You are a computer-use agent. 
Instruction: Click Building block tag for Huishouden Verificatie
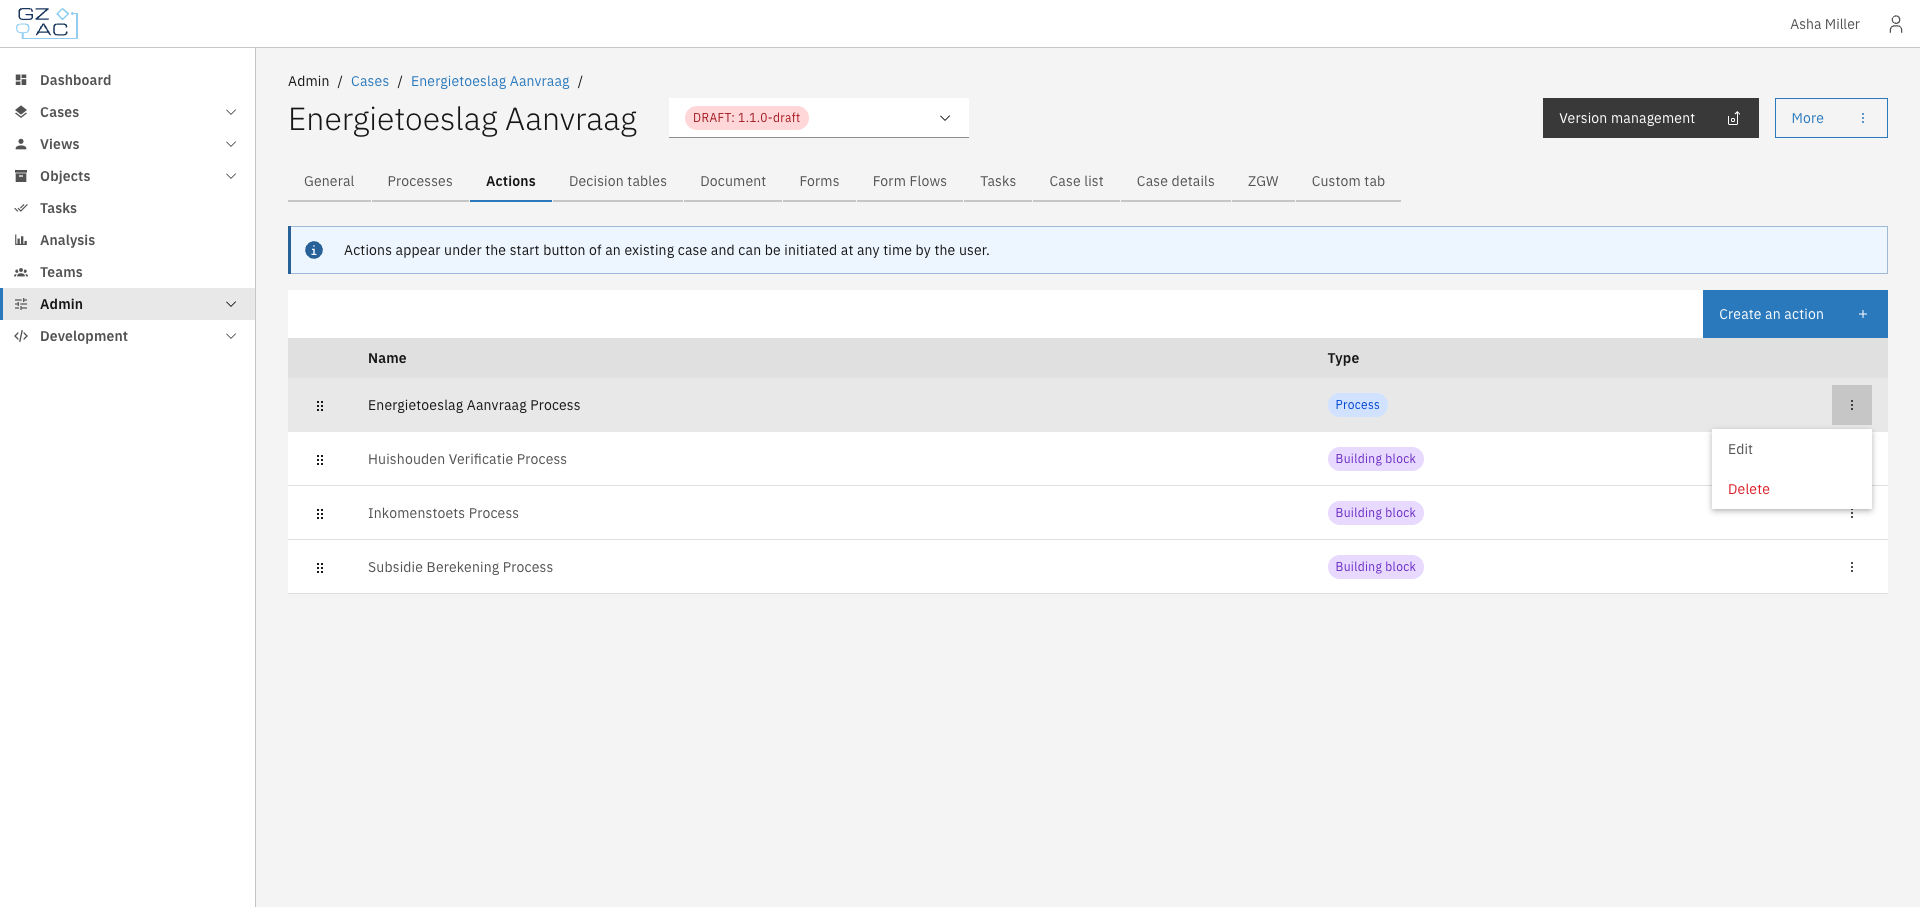coord(1376,459)
